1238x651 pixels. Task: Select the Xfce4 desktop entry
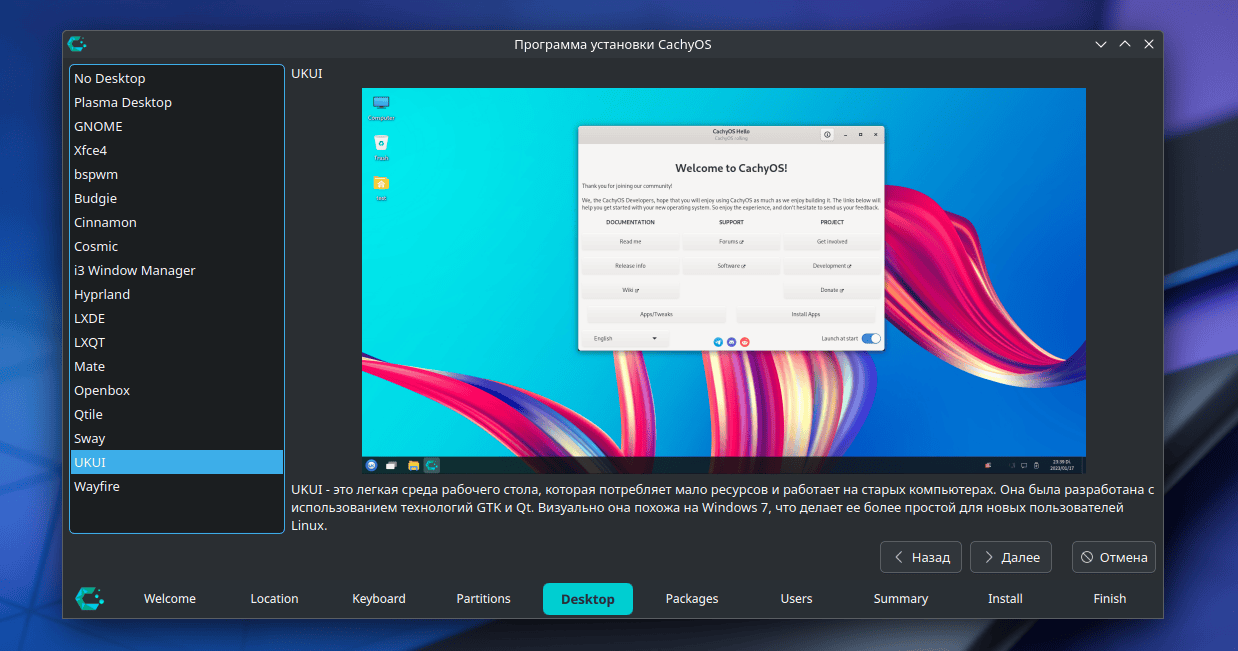point(90,150)
